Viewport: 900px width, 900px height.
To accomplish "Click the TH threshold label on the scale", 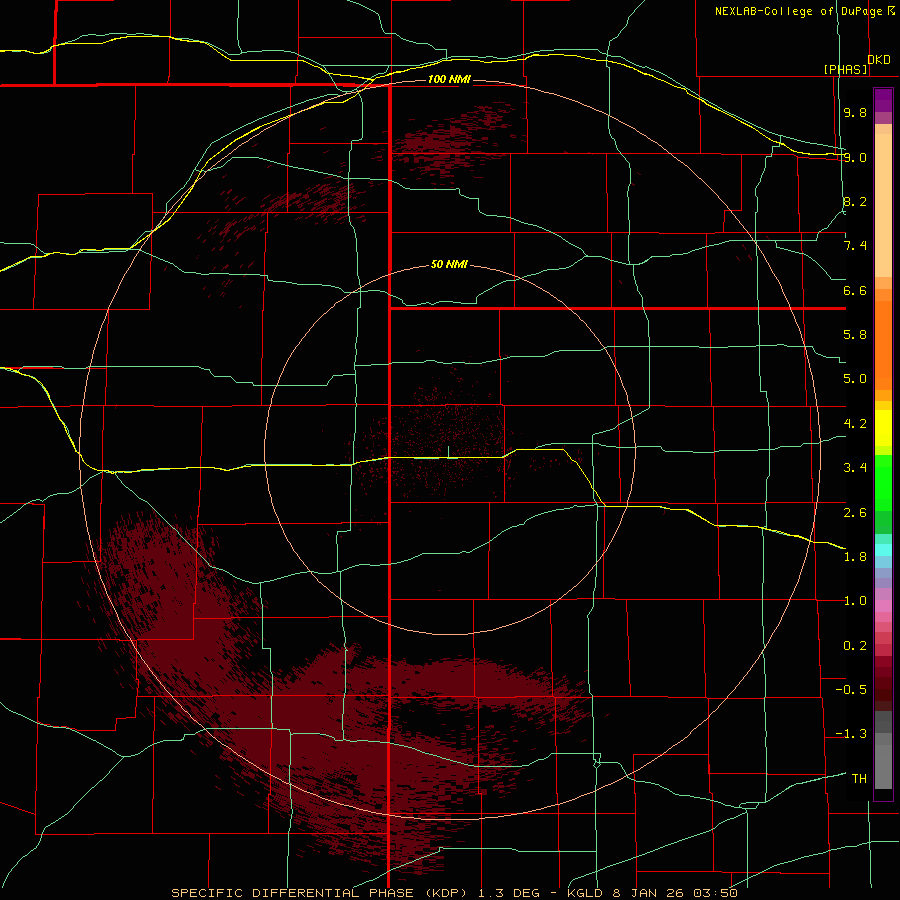I will coord(859,779).
